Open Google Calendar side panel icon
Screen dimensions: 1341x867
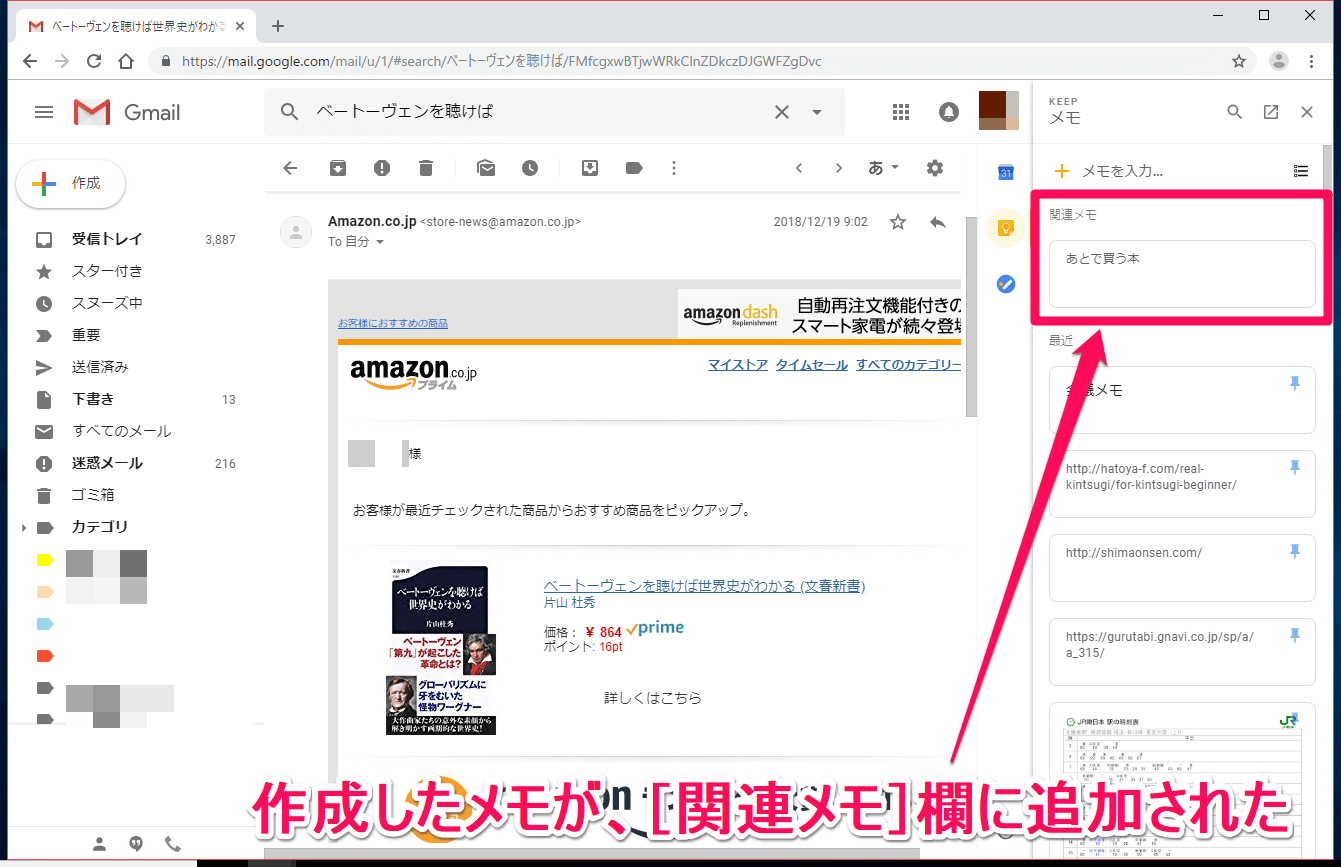click(x=1006, y=172)
